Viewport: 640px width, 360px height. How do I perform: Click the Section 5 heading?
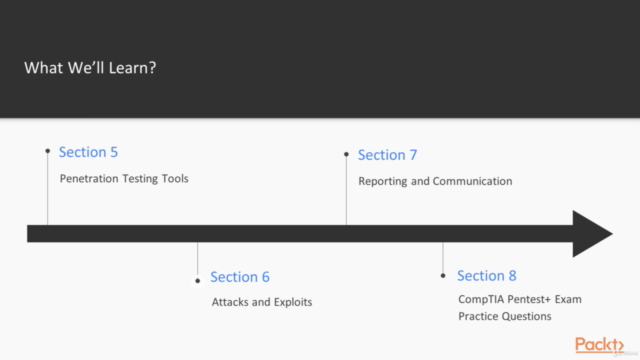[88, 152]
